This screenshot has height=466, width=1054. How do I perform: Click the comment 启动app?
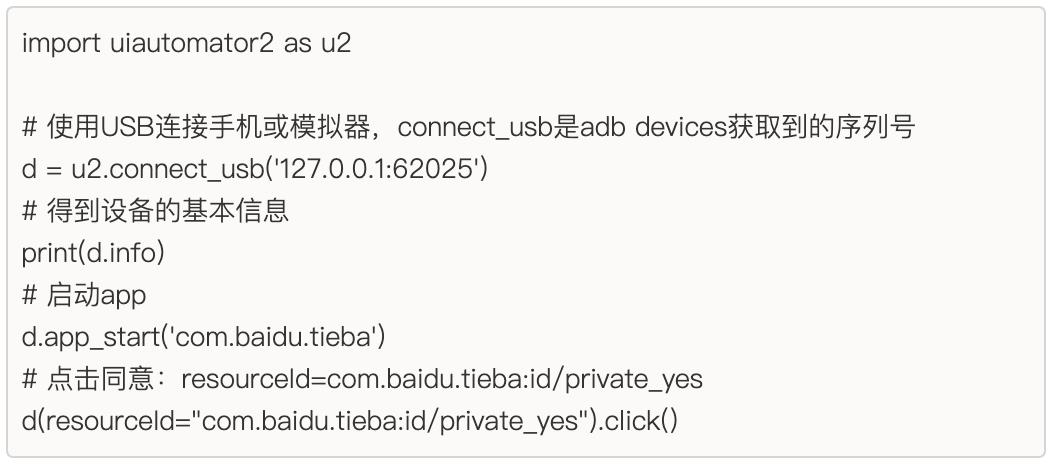(84, 296)
